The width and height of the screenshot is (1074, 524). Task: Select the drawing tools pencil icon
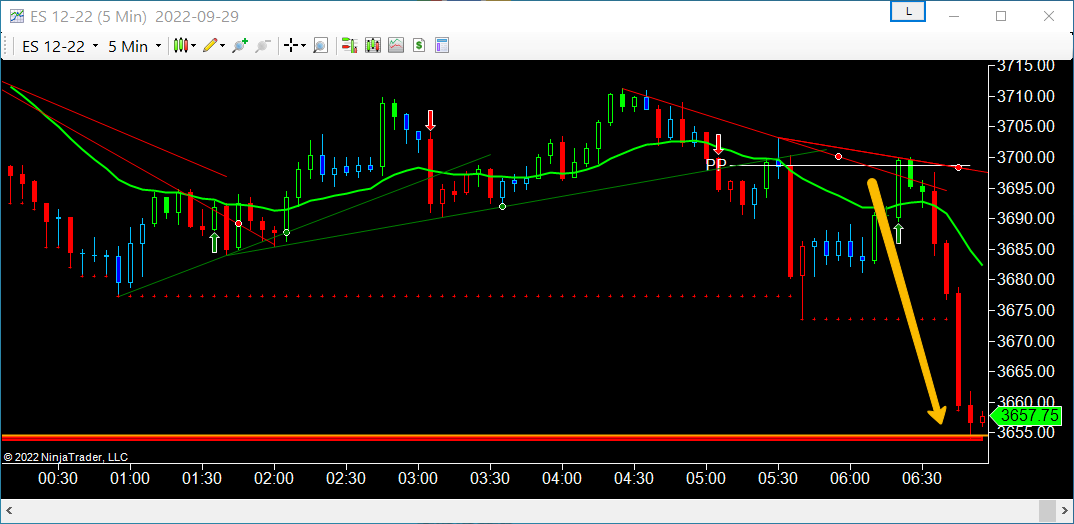pyautogui.click(x=210, y=46)
